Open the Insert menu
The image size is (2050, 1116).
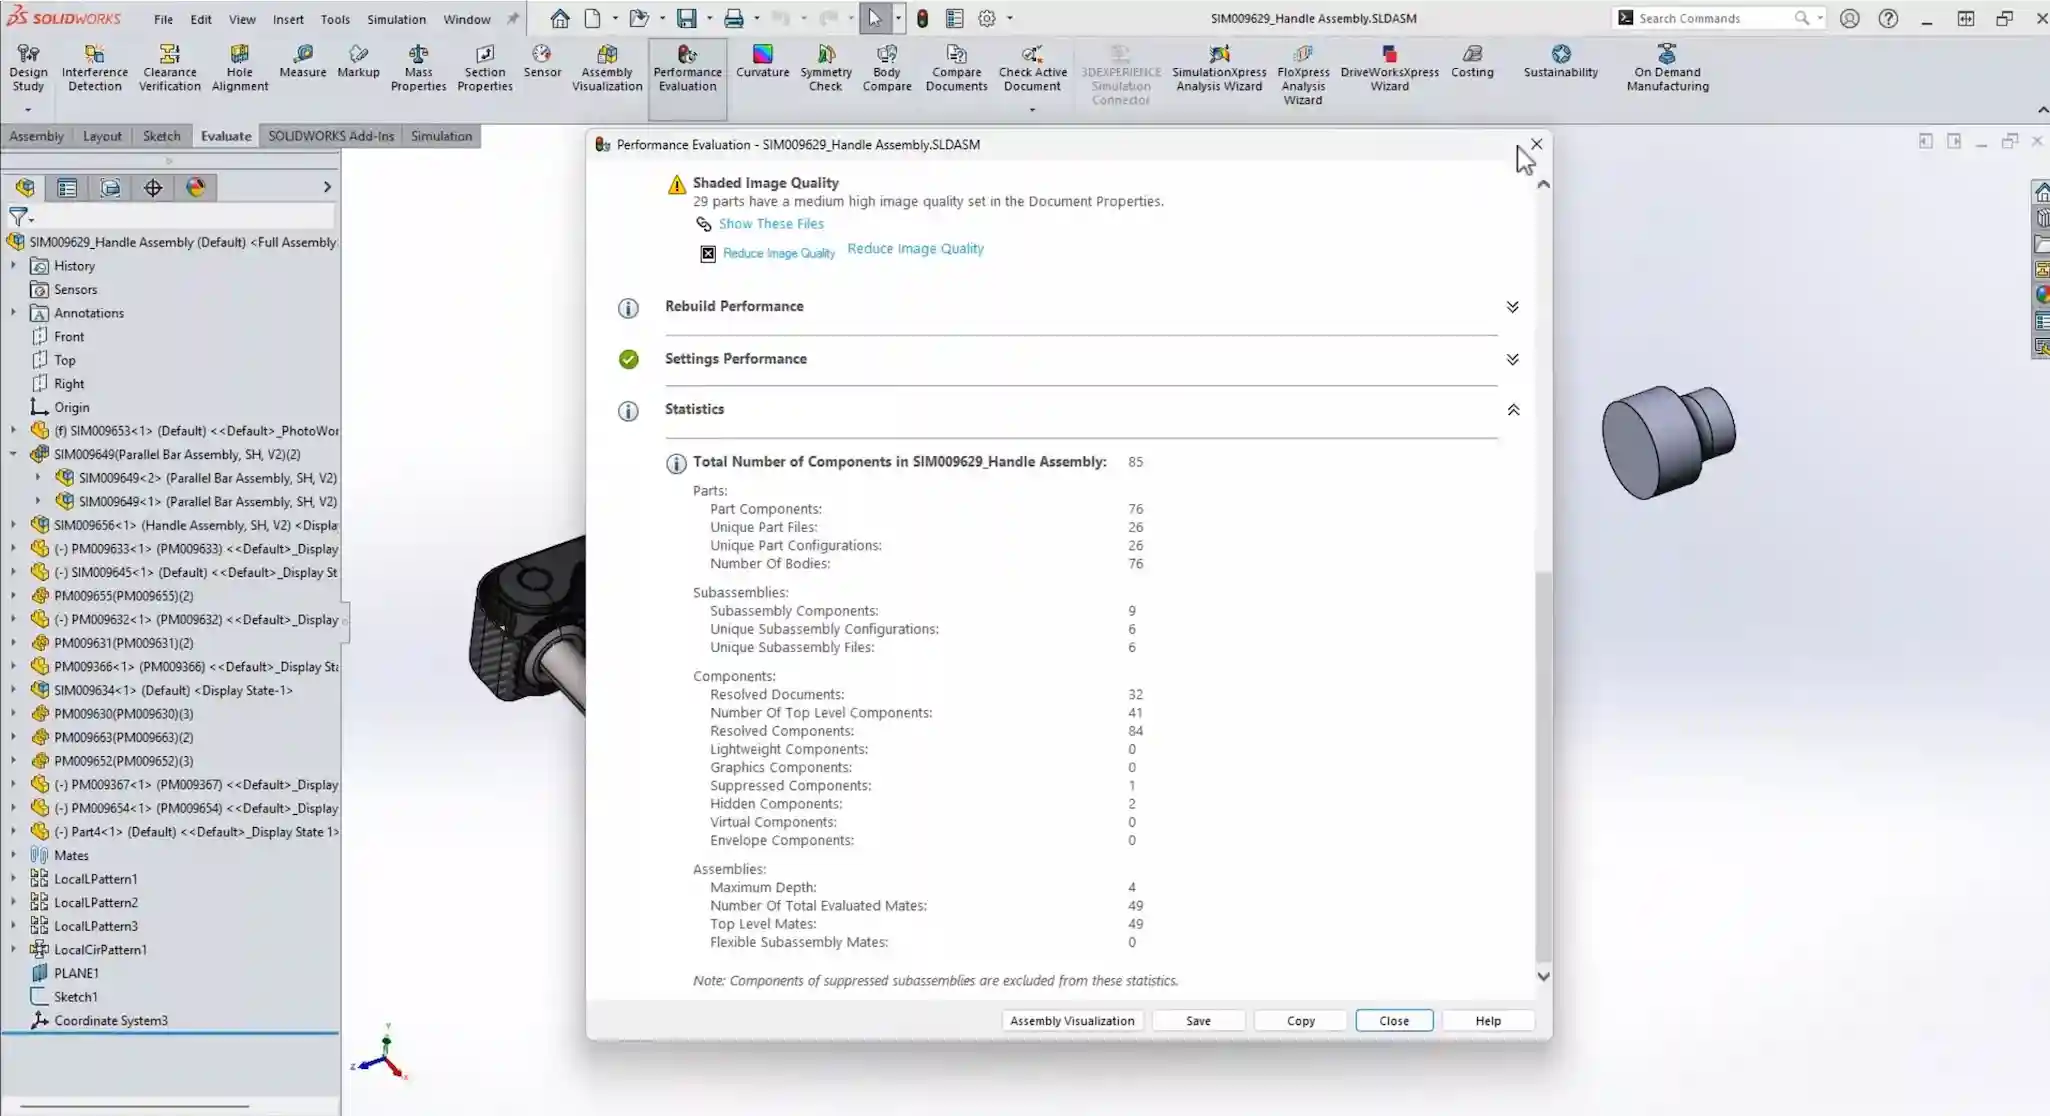(288, 19)
